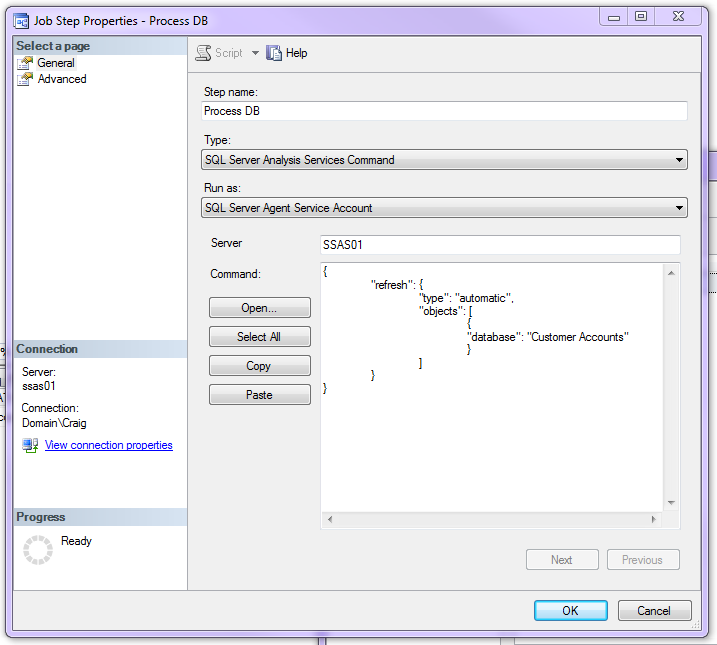Maximize the Job Step Properties window
Viewport: 717px width, 645px height.
coord(641,16)
